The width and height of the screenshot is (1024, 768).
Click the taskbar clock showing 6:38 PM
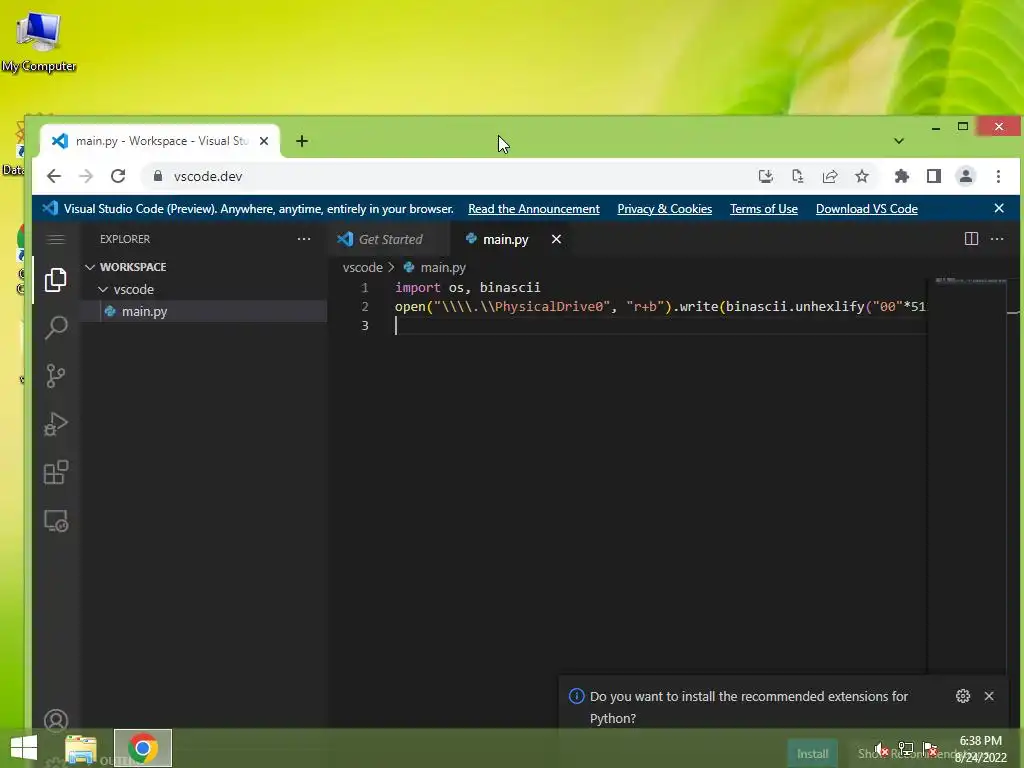[x=980, y=749]
